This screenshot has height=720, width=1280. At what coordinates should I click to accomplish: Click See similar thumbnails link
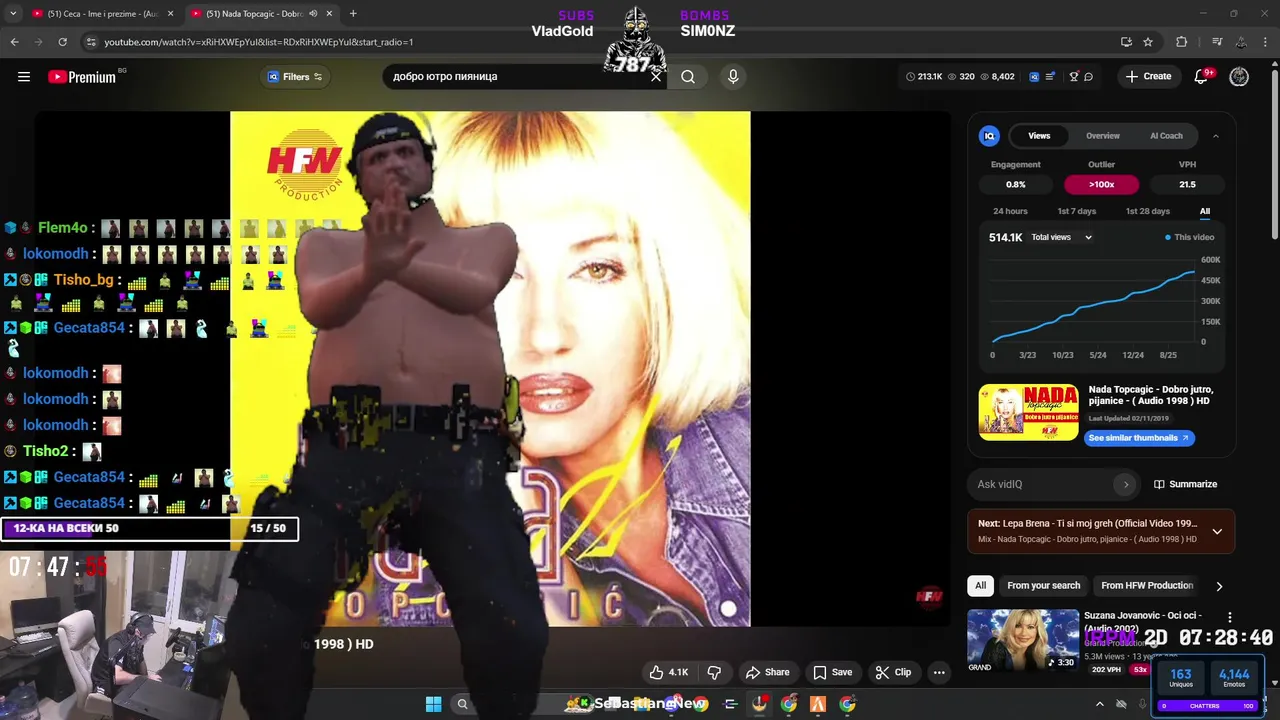coord(1138,437)
